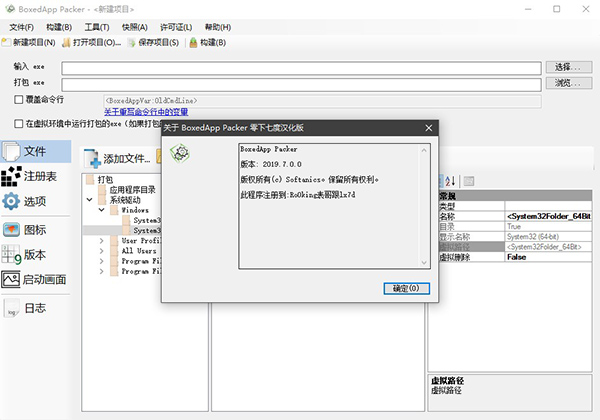Screen dimensions: 600x420
Task: Open the Snapshot (快照) menu
Action: tap(135, 27)
